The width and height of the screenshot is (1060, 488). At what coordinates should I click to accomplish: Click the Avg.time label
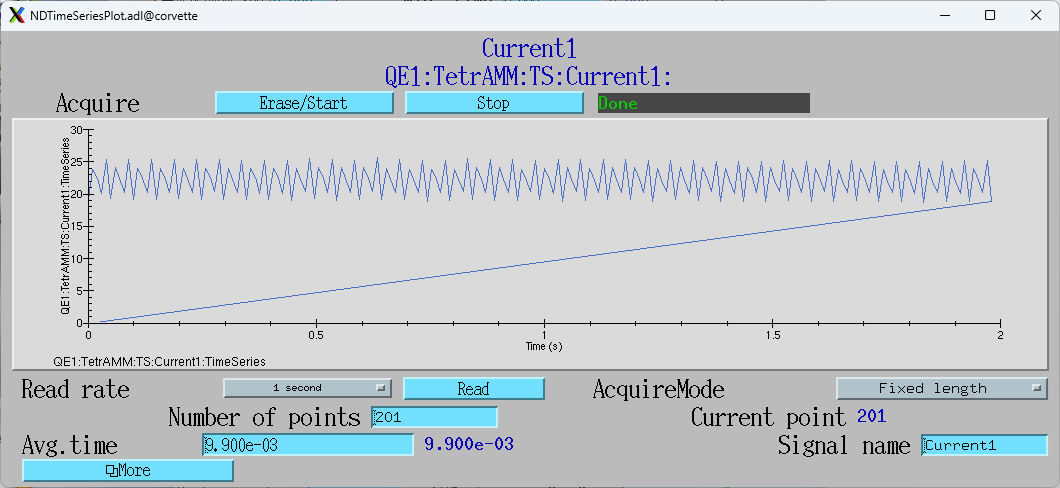point(70,446)
